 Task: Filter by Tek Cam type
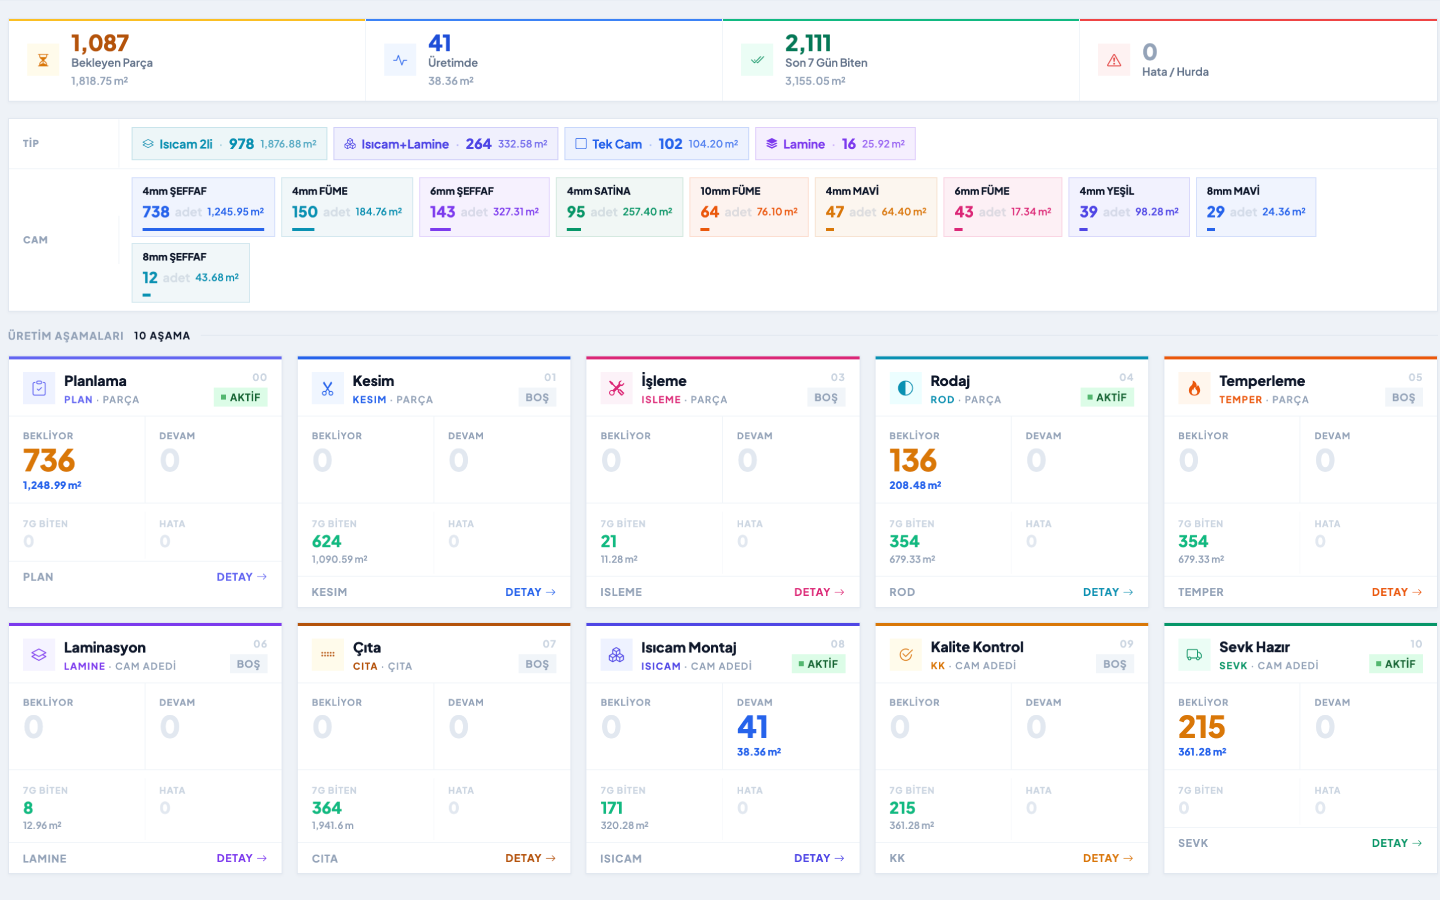click(657, 144)
